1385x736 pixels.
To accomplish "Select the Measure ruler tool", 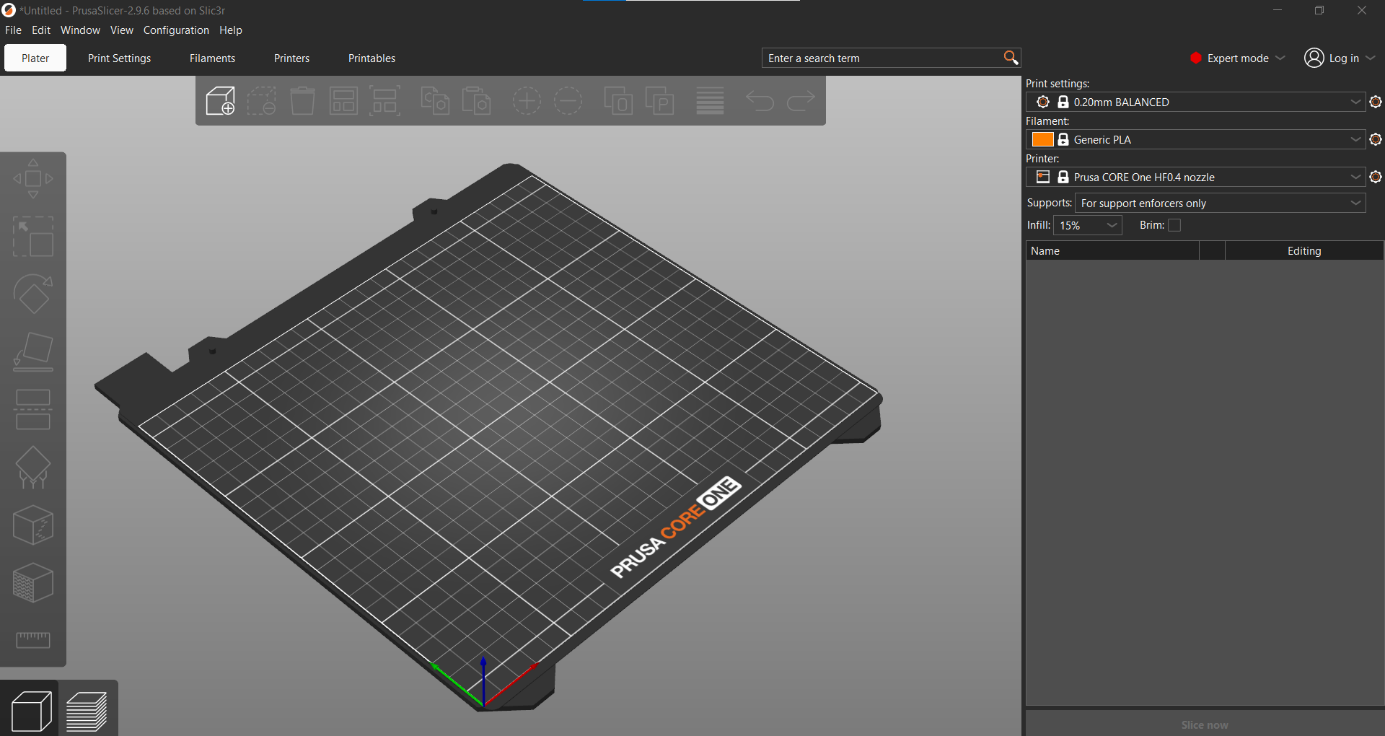I will pyautogui.click(x=33, y=640).
